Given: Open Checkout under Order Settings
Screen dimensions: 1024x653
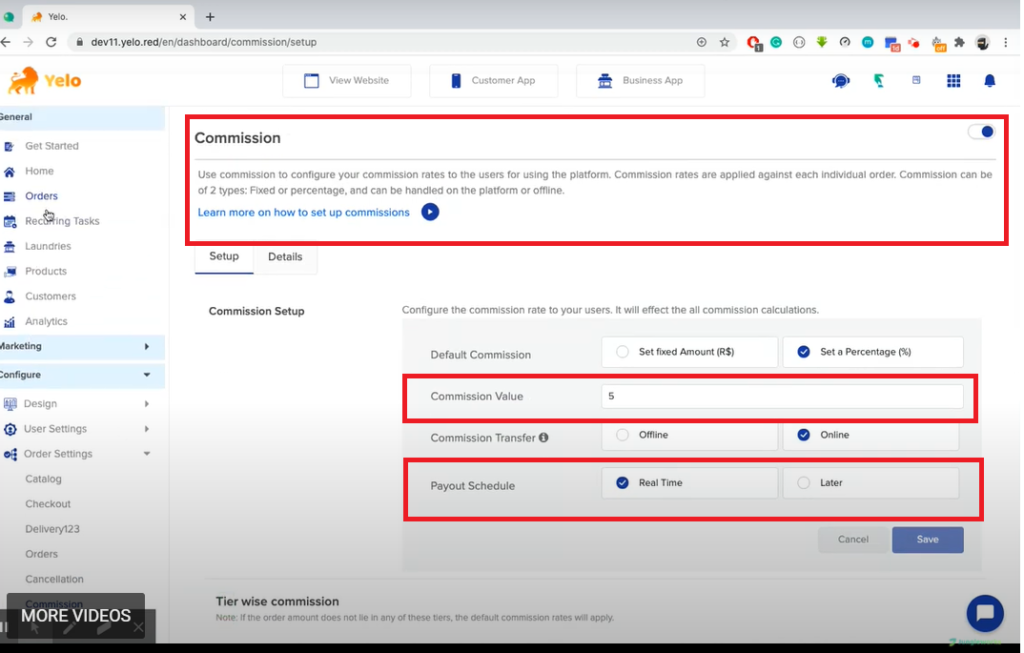Looking at the screenshot, I should [x=48, y=504].
